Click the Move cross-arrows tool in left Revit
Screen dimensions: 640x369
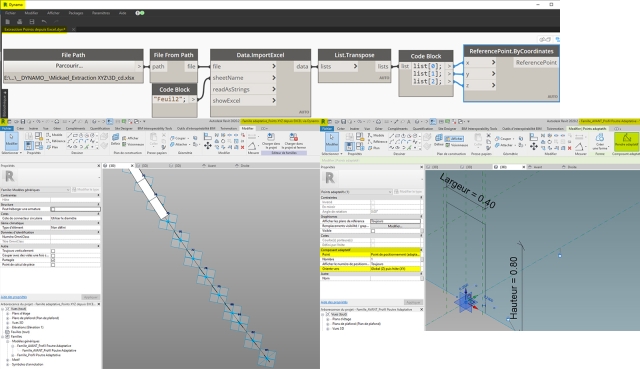click(x=207, y=145)
